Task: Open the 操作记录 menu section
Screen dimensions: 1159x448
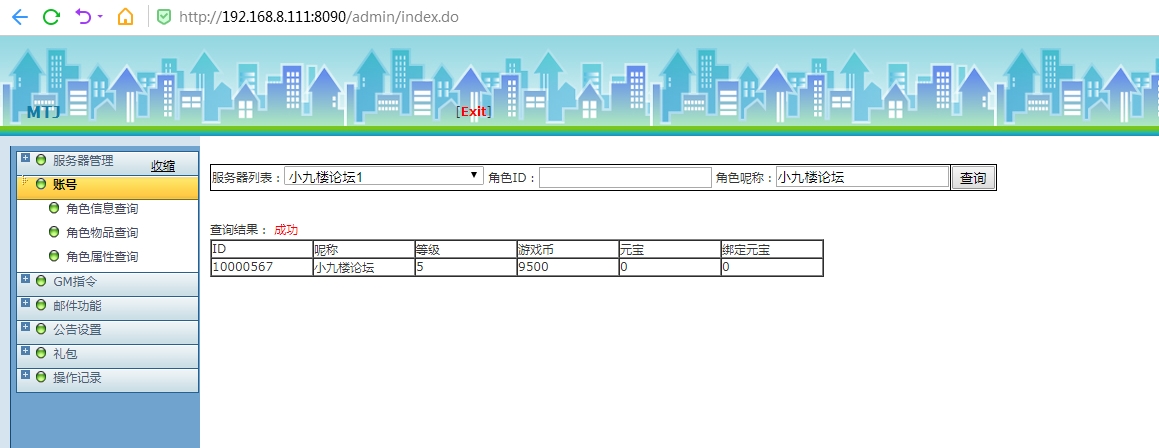Action: click(77, 378)
